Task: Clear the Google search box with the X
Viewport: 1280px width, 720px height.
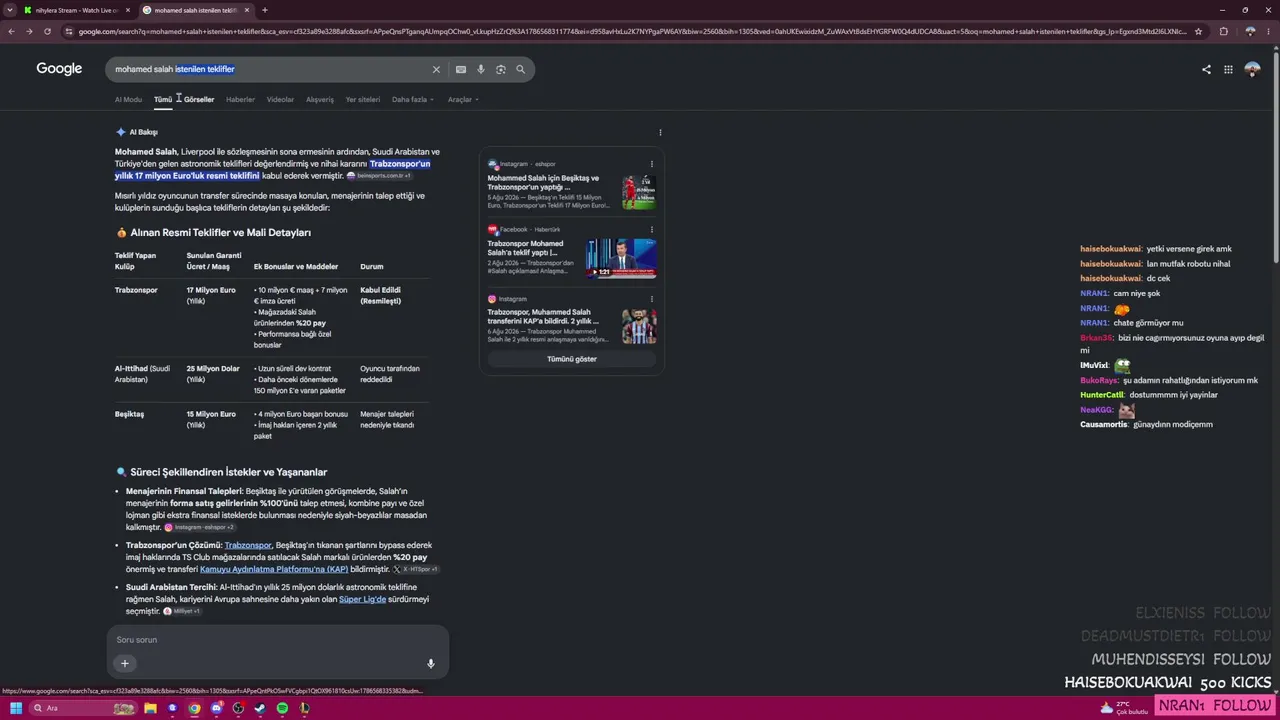Action: [x=436, y=69]
